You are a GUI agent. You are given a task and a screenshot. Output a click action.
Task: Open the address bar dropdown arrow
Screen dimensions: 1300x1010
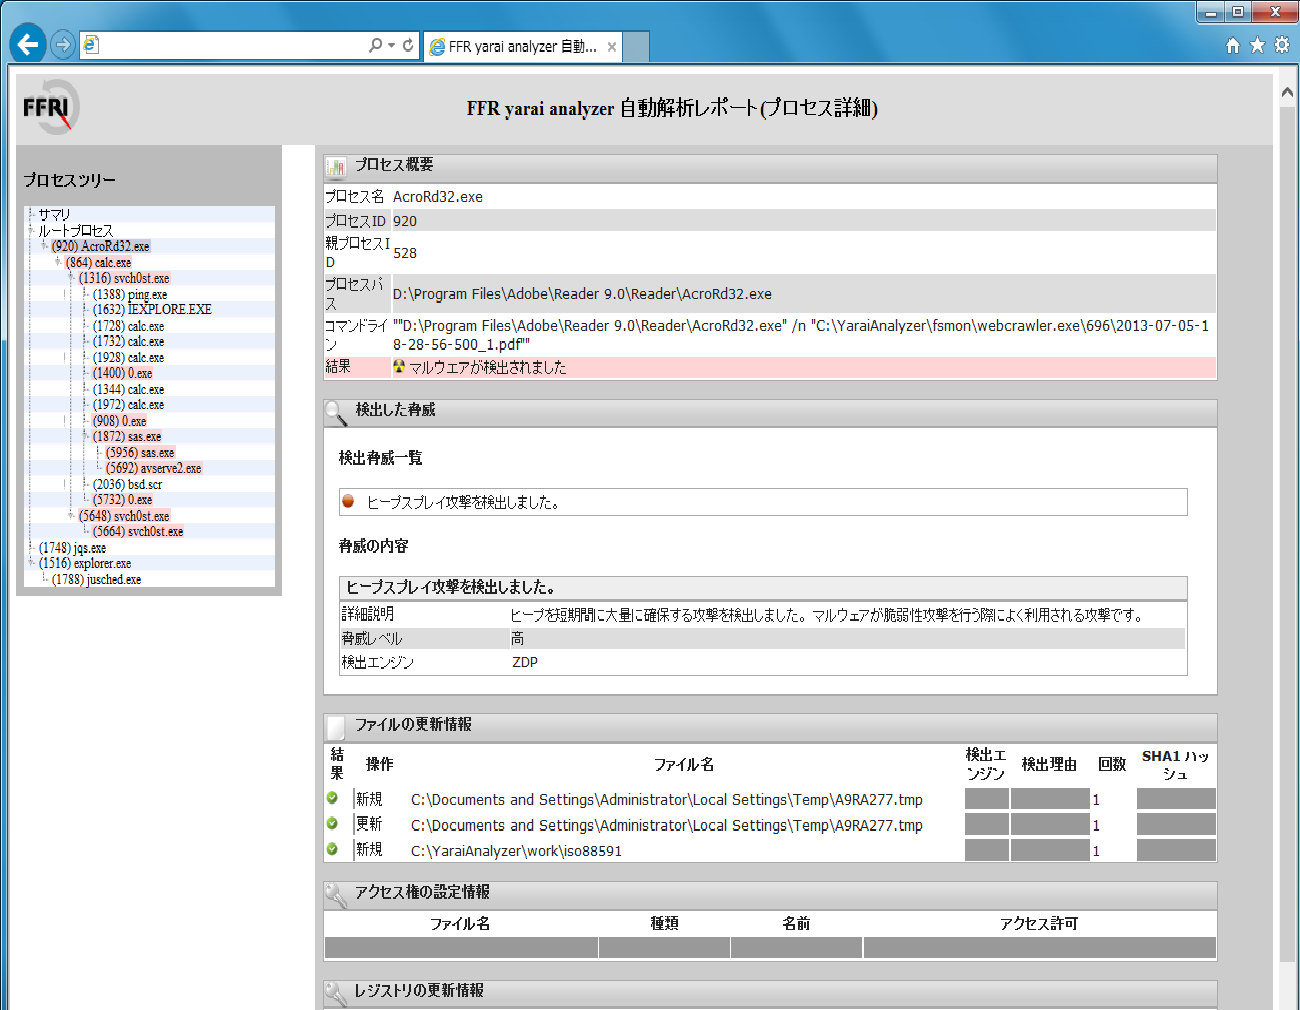pos(391,45)
